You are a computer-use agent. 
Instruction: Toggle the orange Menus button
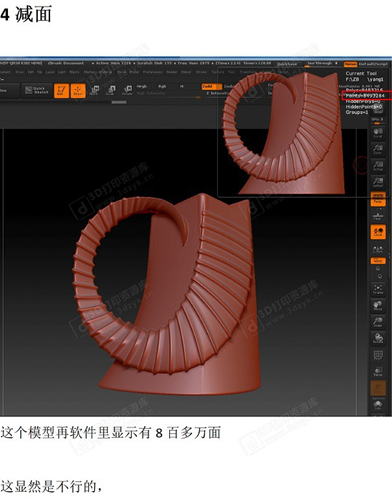coord(350,64)
